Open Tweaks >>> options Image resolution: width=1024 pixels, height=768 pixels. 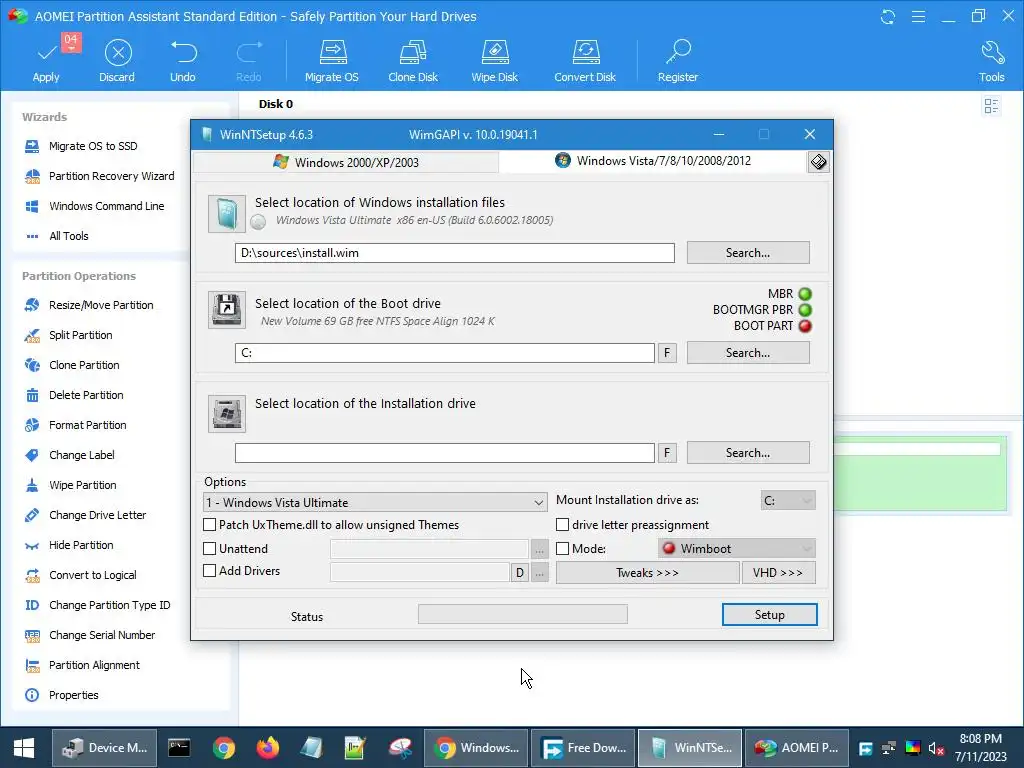point(647,573)
